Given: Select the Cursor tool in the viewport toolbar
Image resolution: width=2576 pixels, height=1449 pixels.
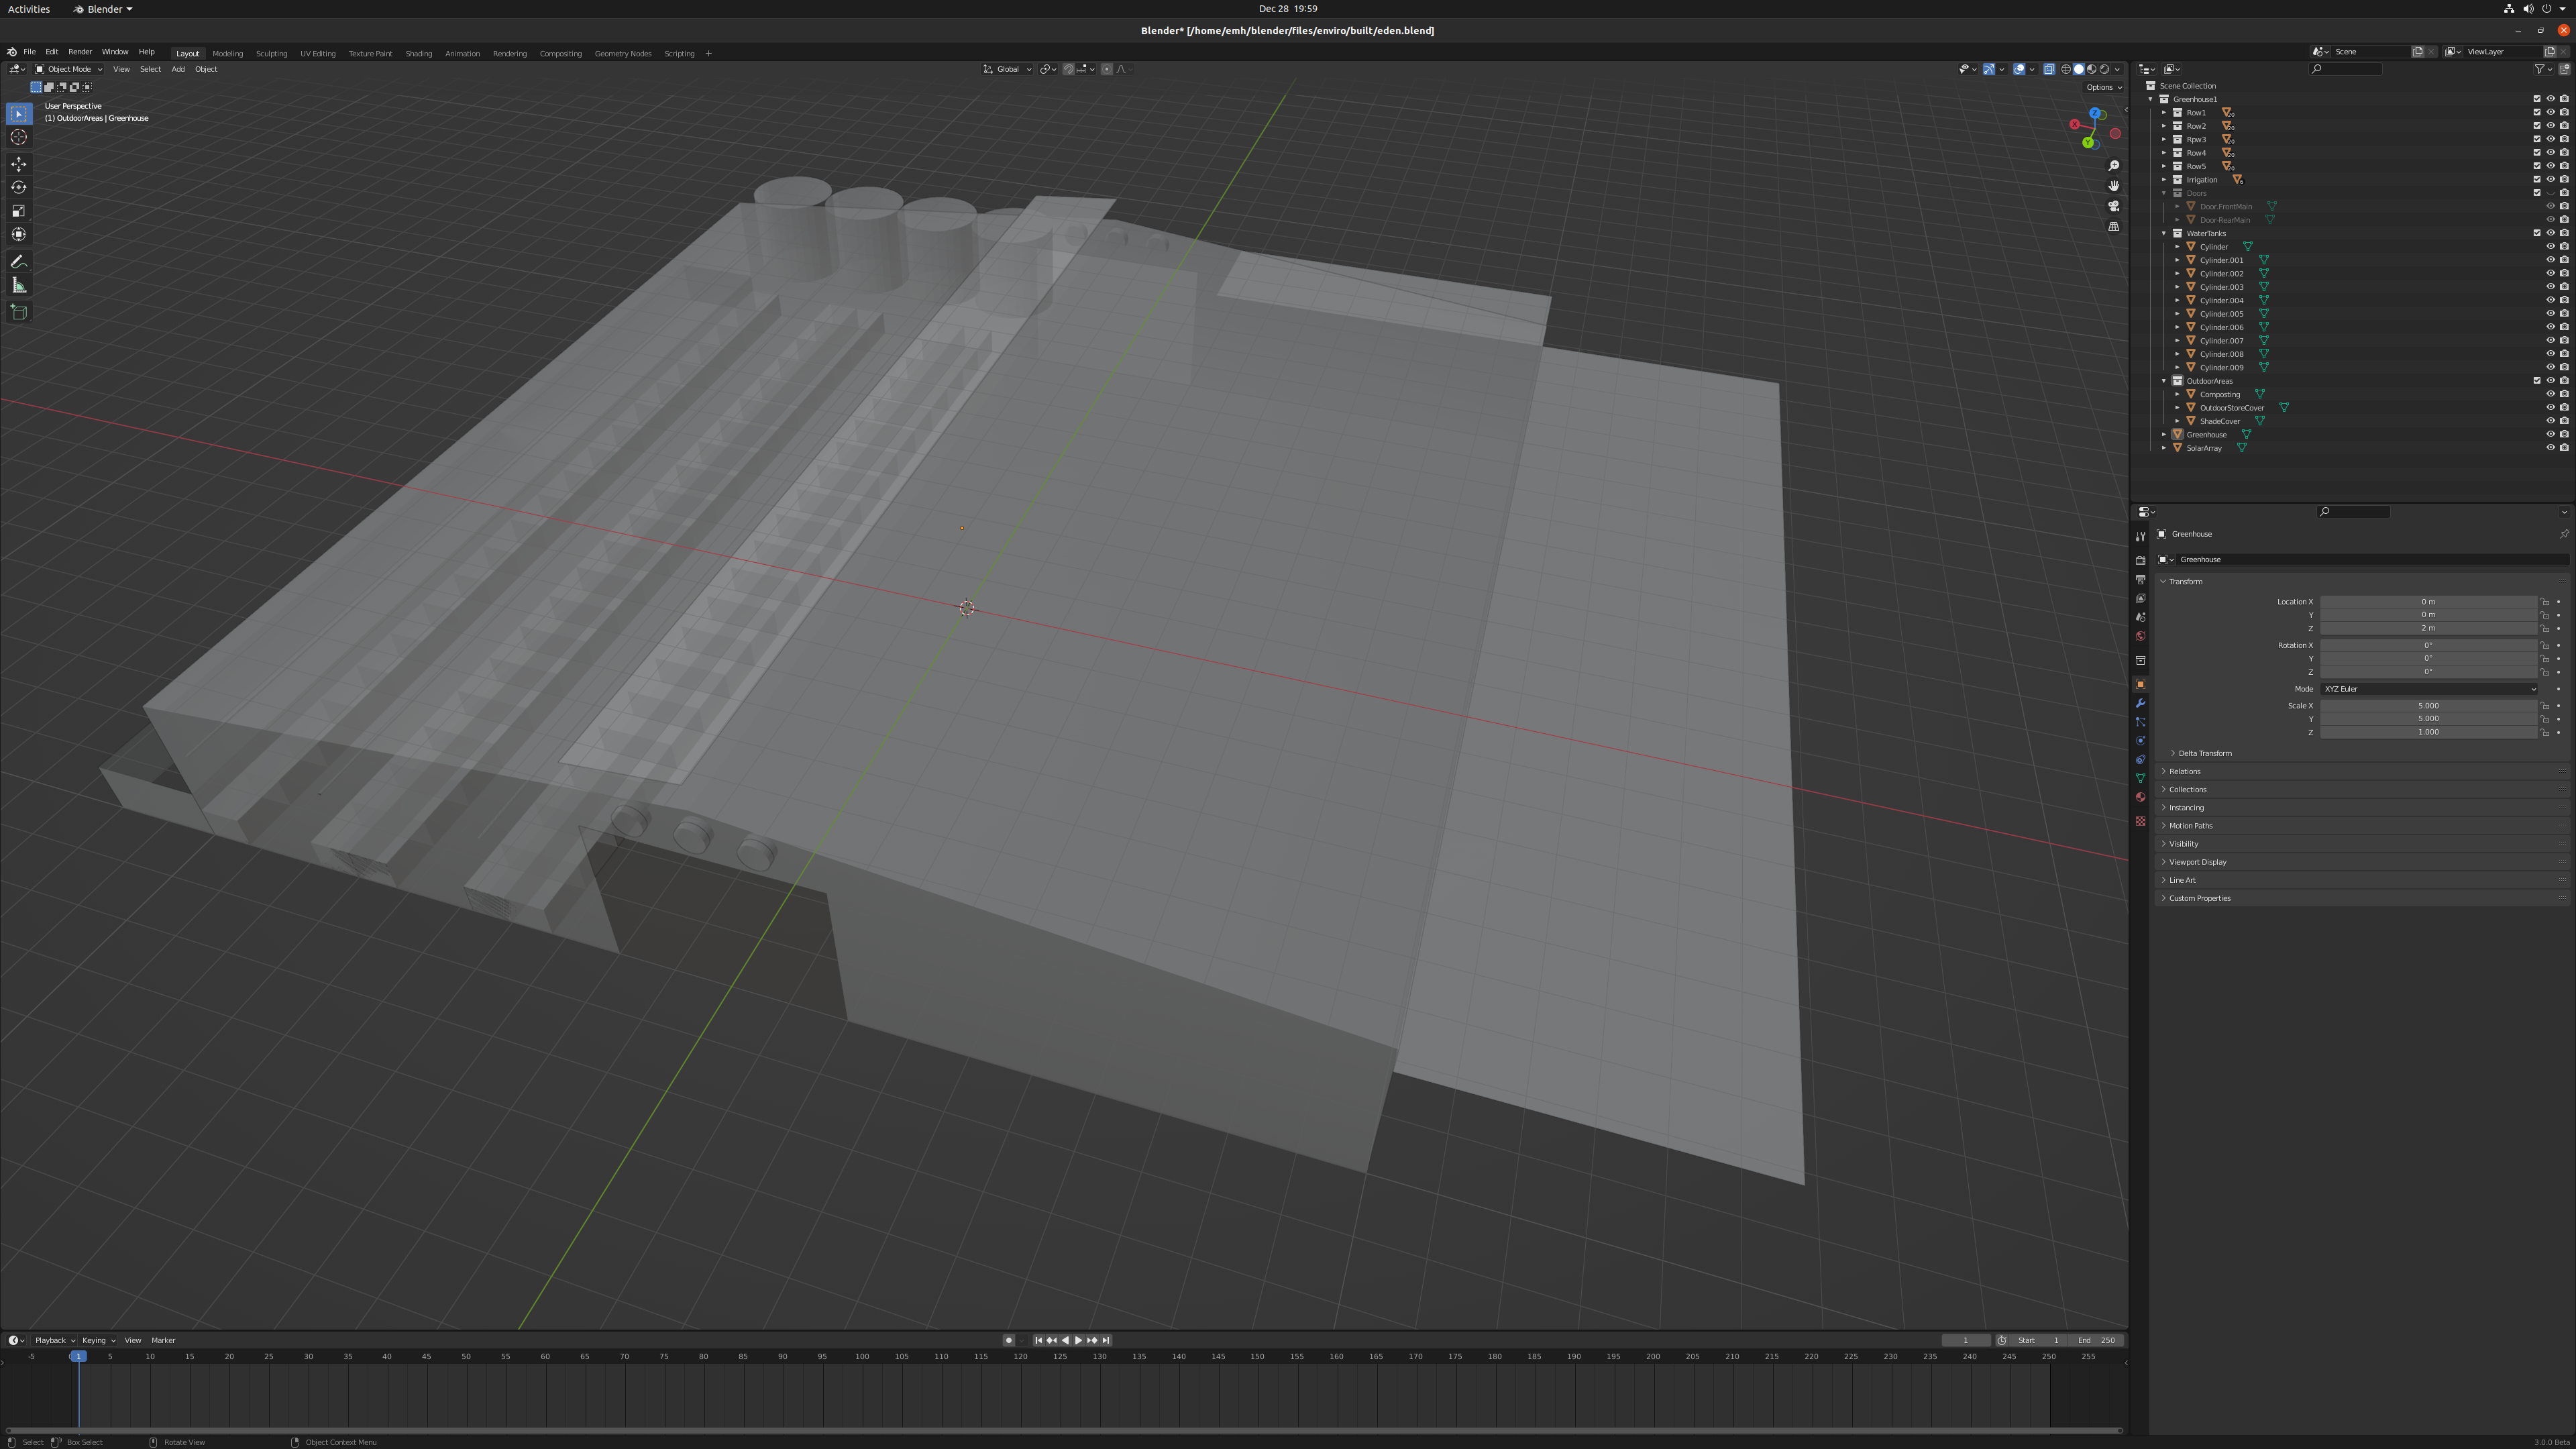Looking at the screenshot, I should point(19,137).
